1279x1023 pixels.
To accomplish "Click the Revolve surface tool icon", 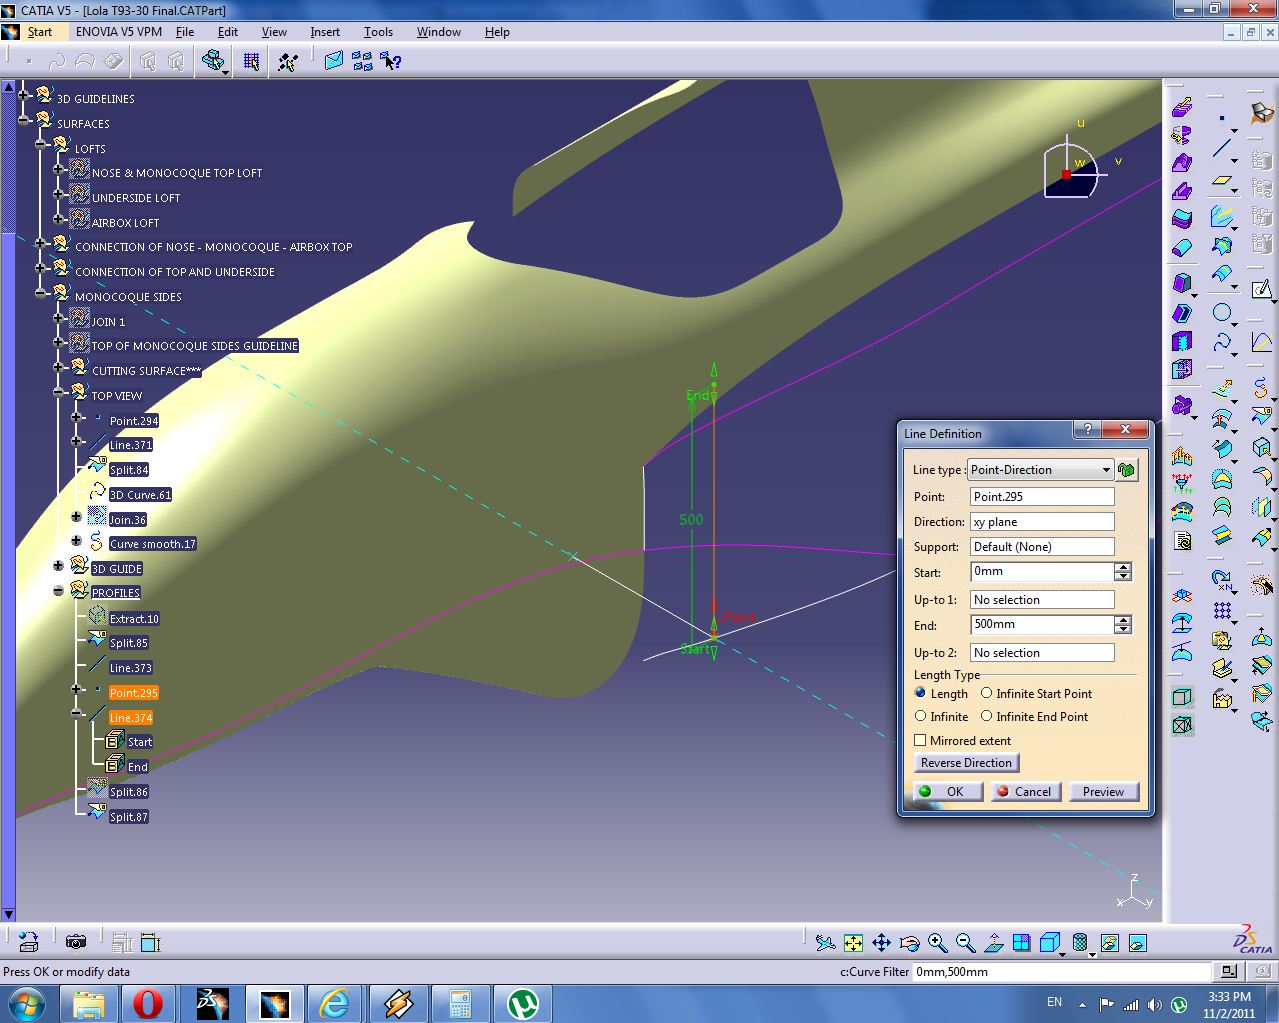I will pyautogui.click(x=1182, y=135).
